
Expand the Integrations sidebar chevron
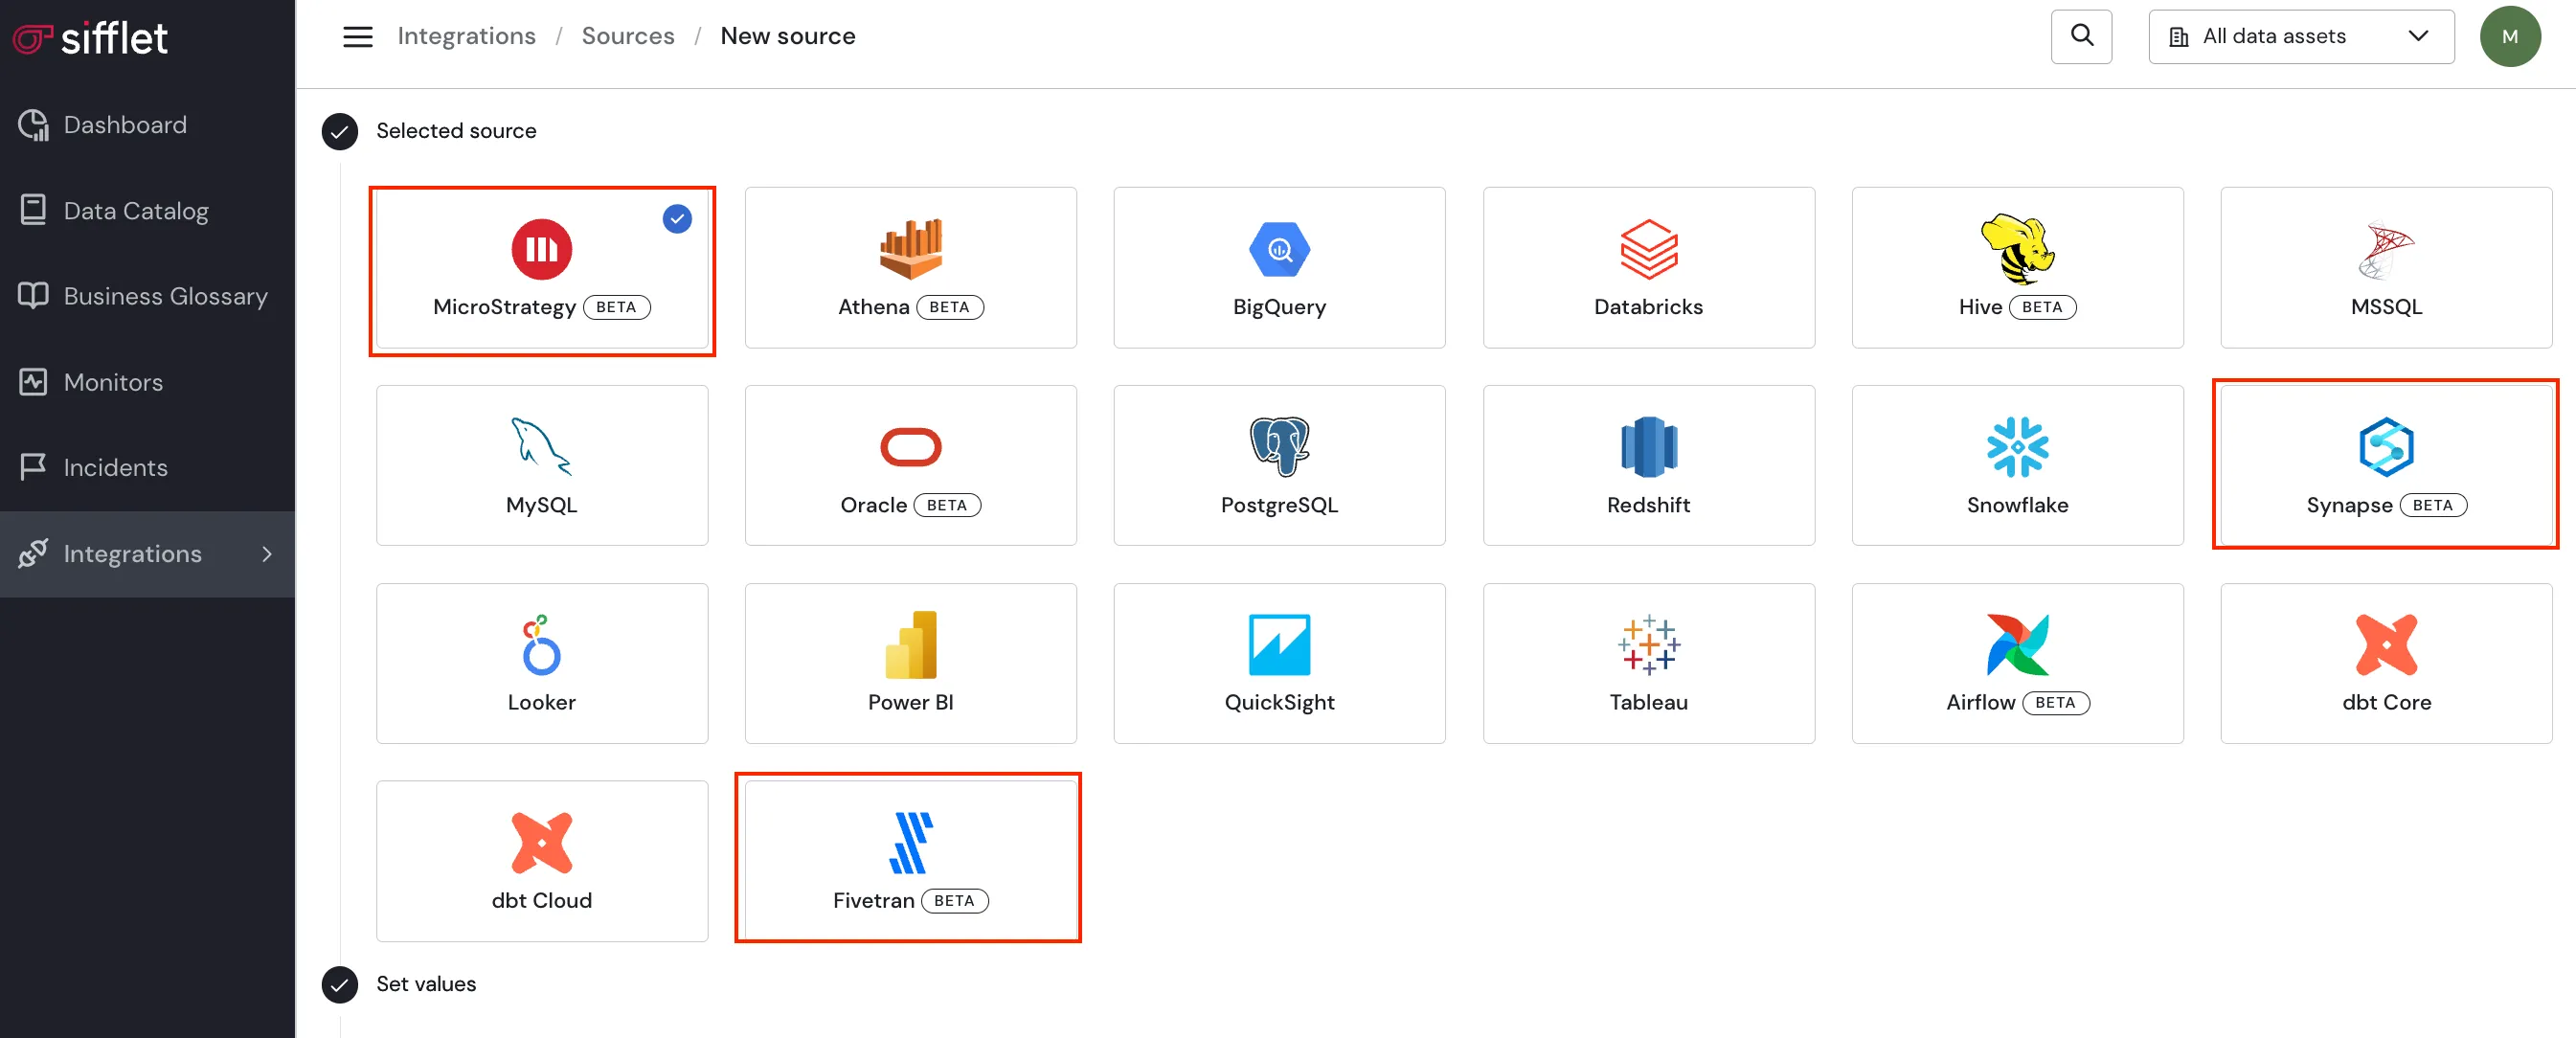[x=266, y=553]
